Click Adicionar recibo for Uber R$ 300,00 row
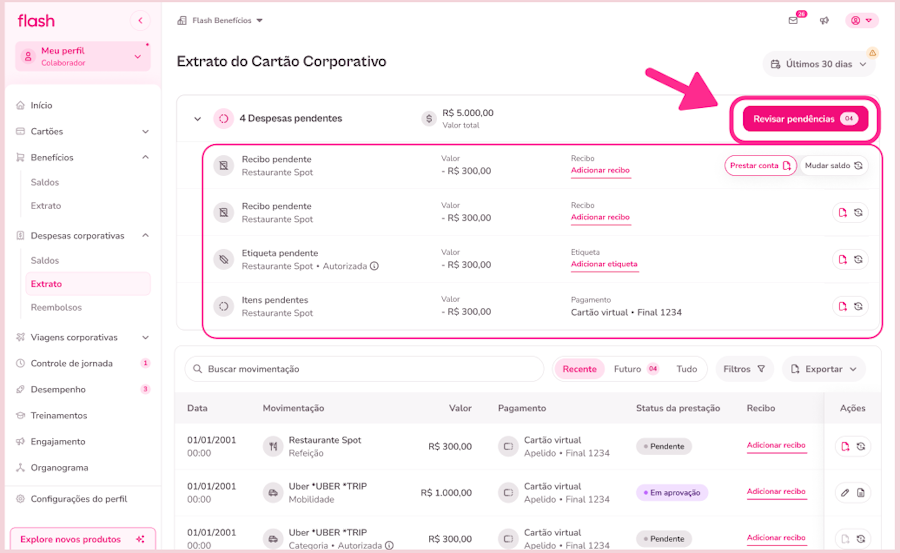The width and height of the screenshot is (900, 553). (x=776, y=538)
